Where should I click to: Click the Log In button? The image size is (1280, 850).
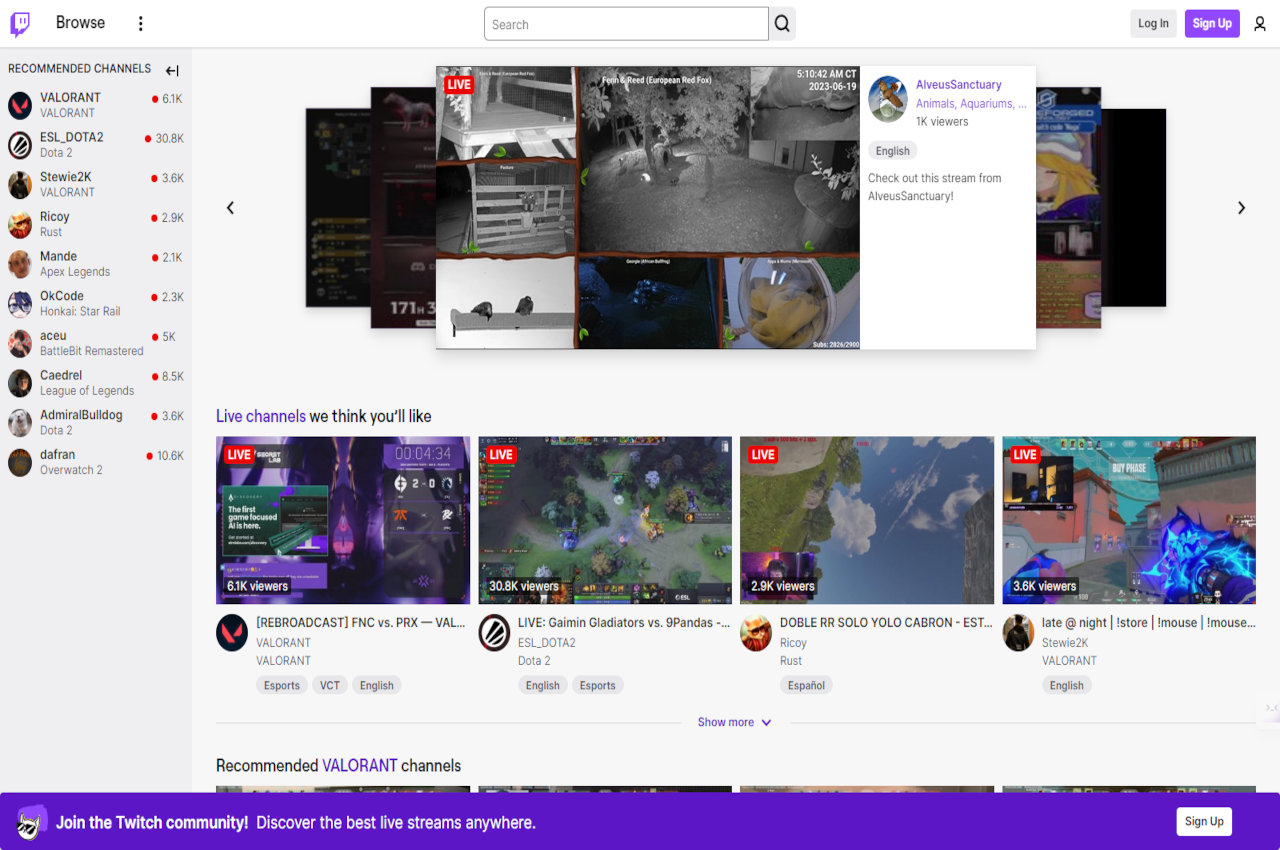[x=1153, y=22]
